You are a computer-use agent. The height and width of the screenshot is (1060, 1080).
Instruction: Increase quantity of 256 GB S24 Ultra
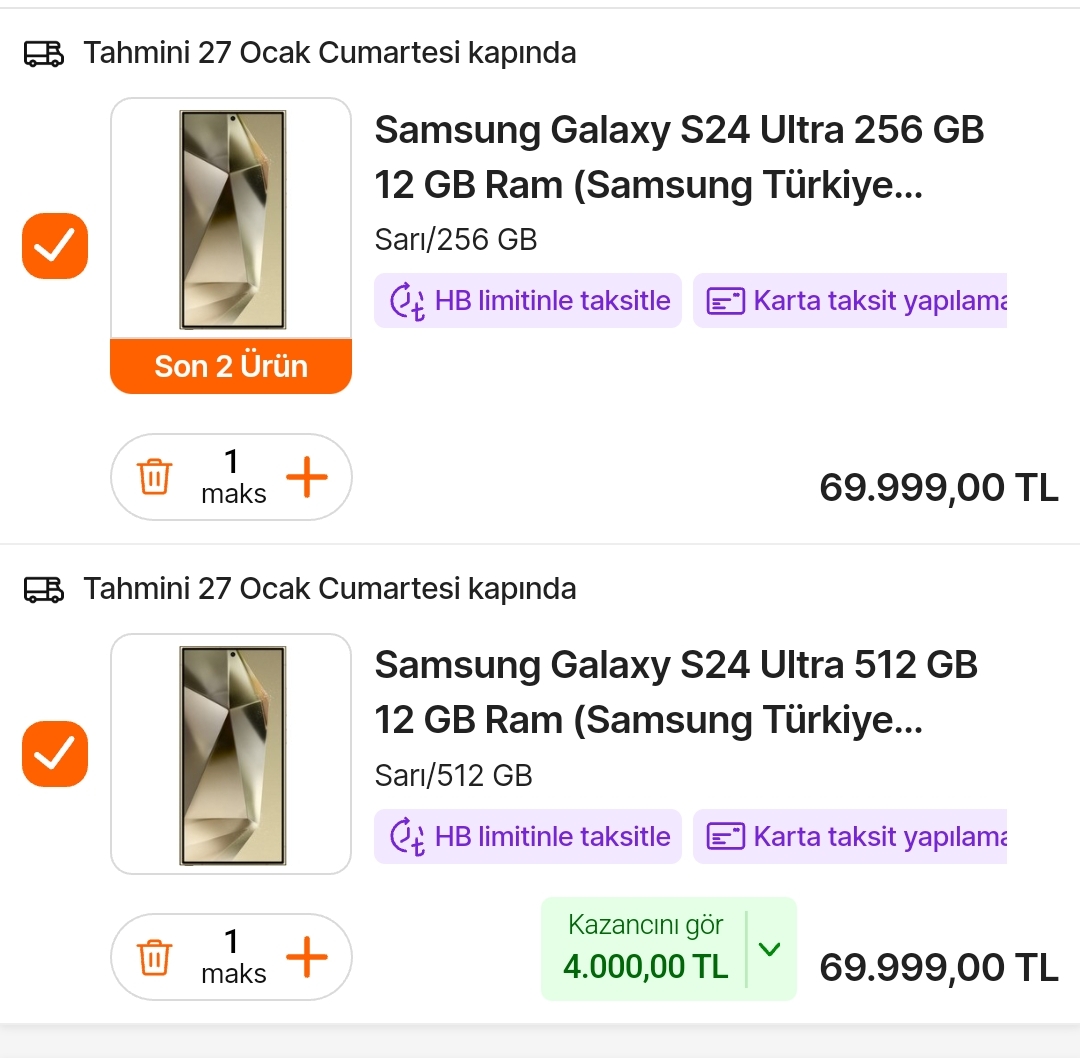click(307, 478)
